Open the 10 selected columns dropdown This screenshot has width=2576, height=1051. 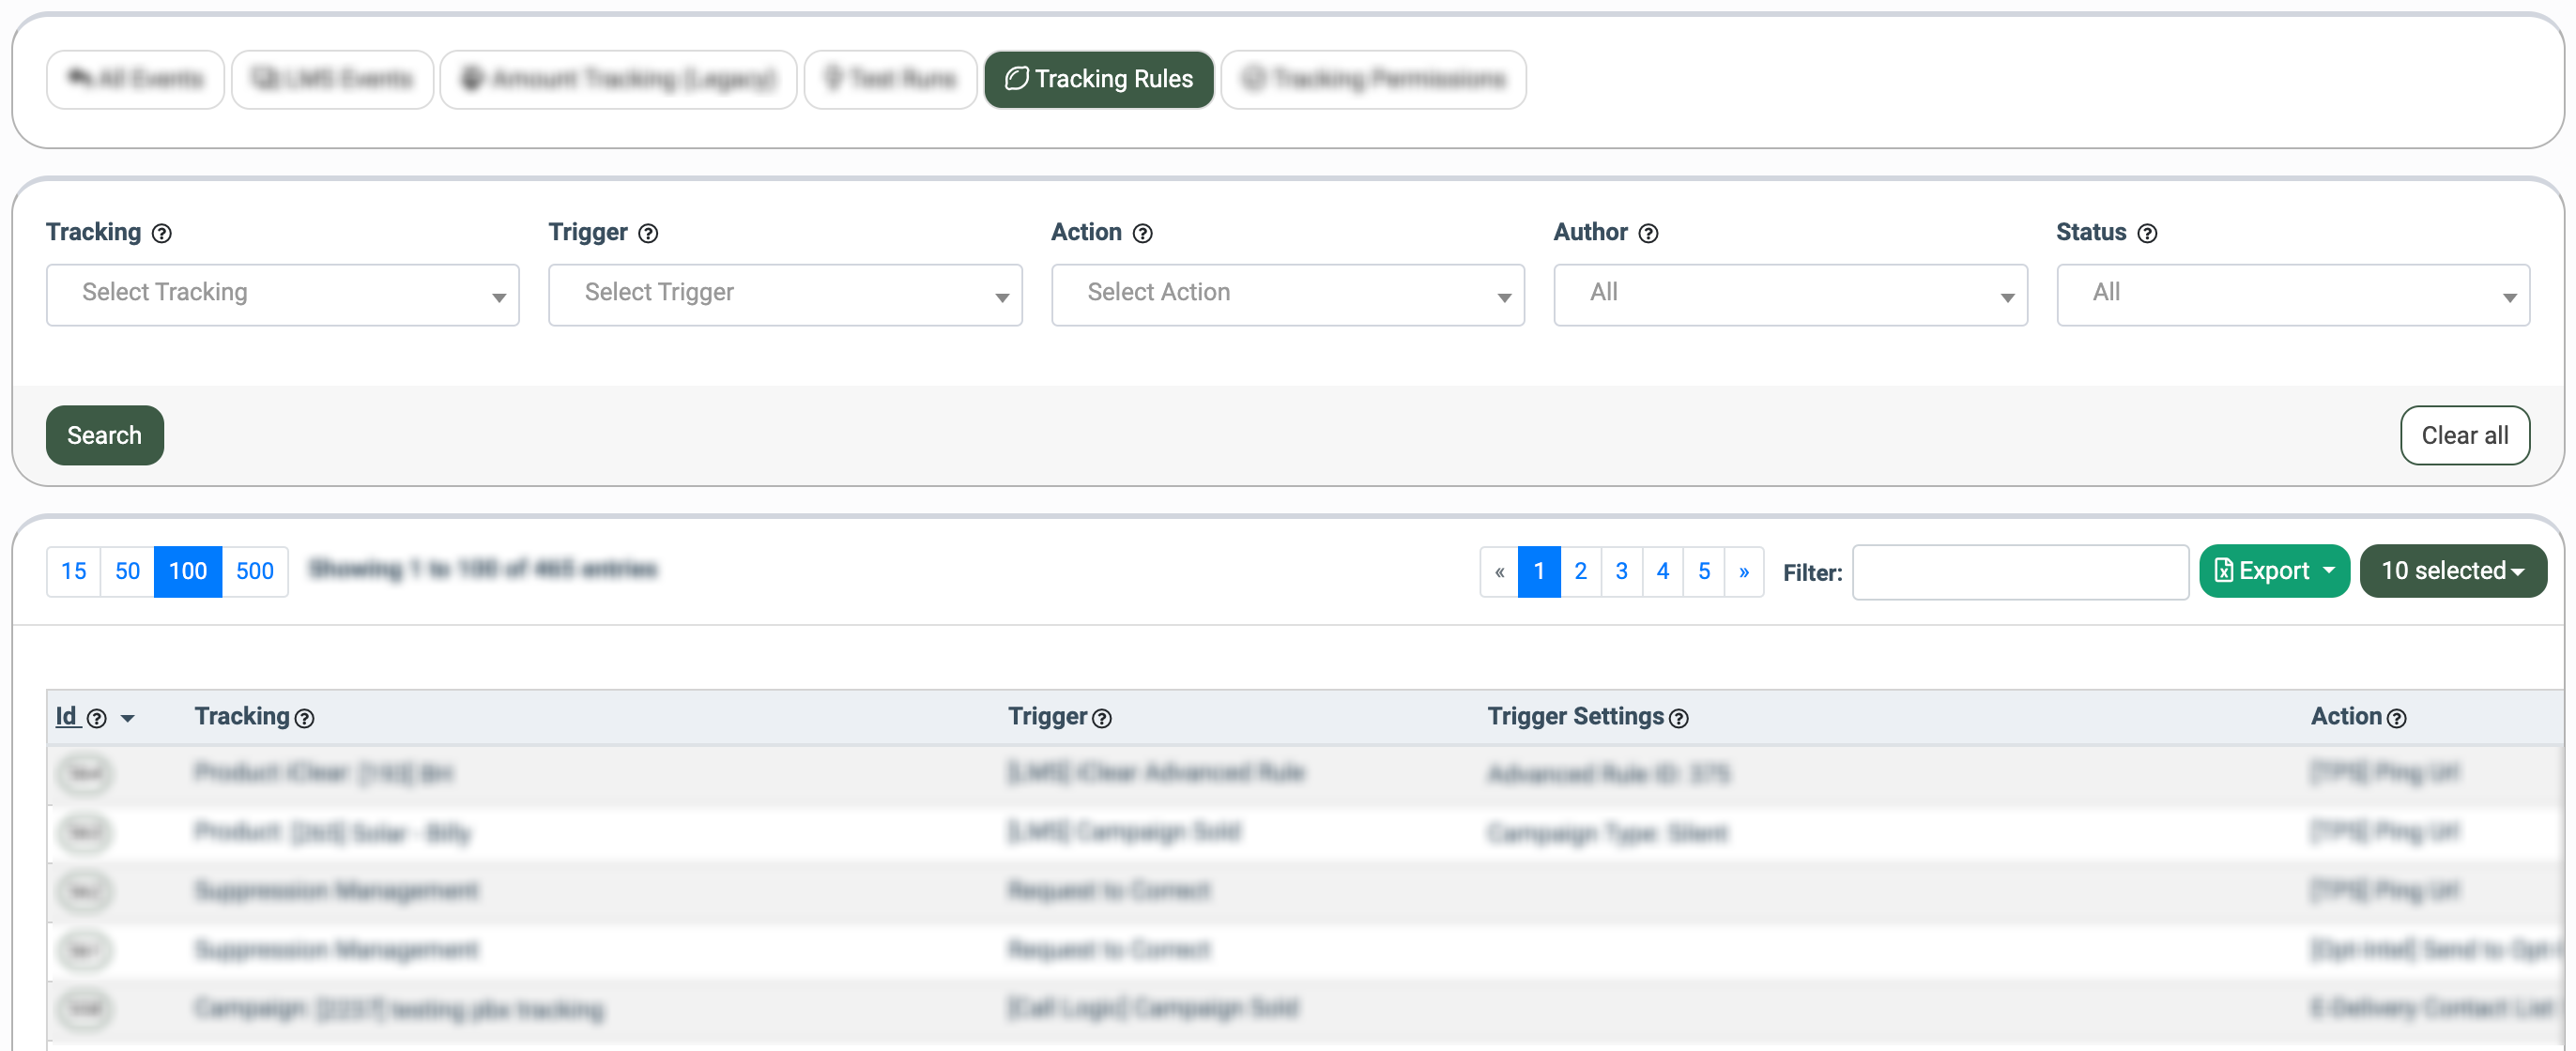[2452, 570]
